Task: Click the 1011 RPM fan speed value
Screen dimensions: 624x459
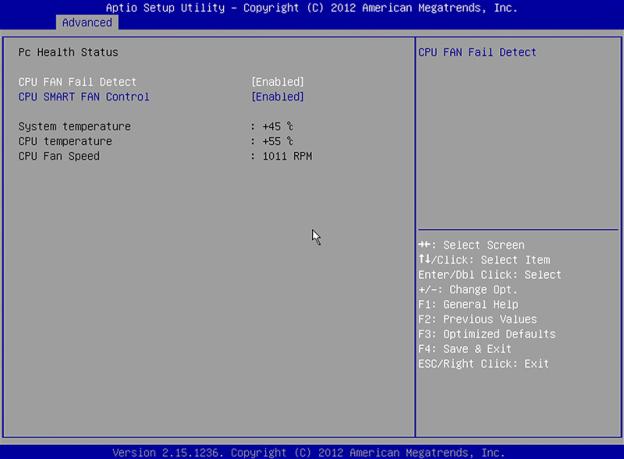Action: (287, 156)
